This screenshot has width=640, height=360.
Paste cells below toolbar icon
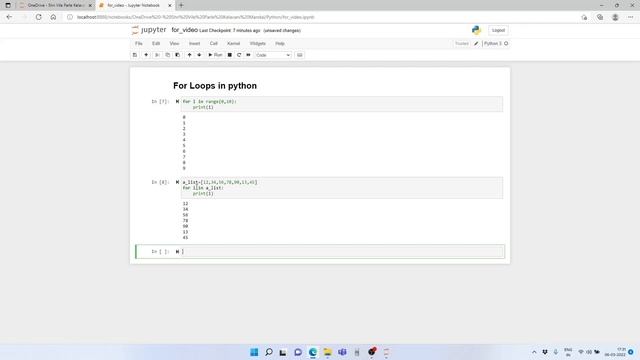click(178, 55)
